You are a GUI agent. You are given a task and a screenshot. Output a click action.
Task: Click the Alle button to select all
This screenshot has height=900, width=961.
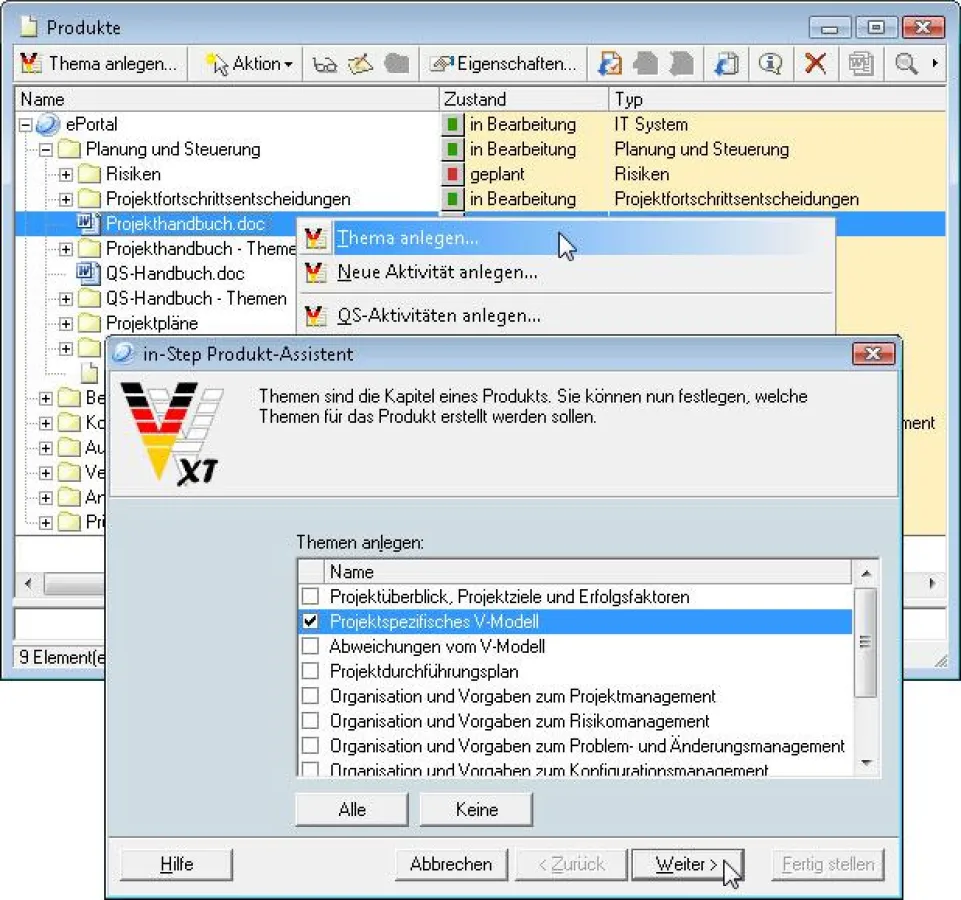[352, 809]
